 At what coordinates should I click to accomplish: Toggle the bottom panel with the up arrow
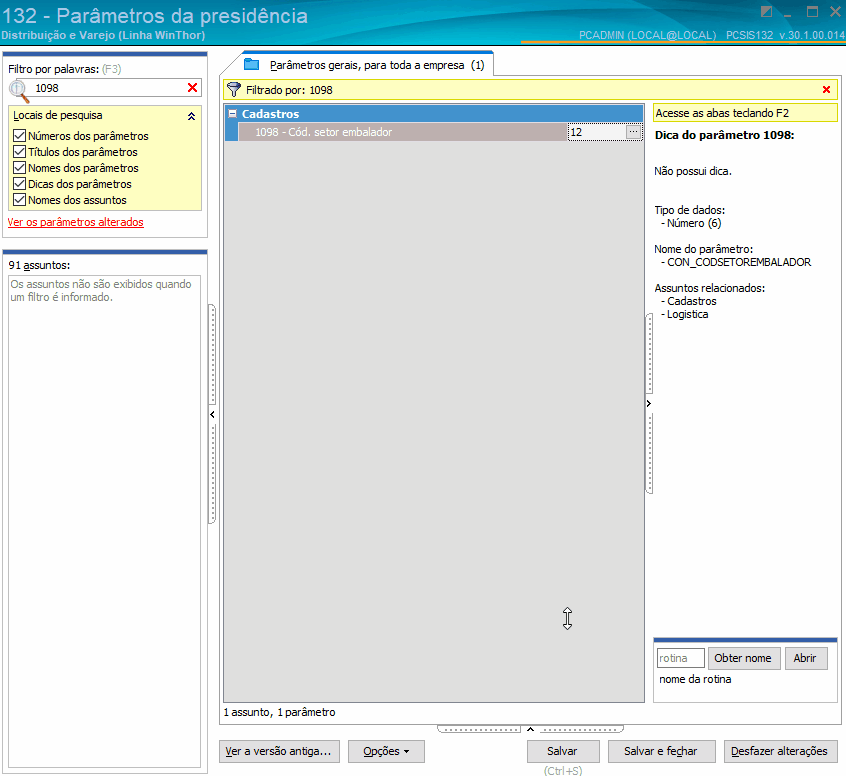point(530,729)
